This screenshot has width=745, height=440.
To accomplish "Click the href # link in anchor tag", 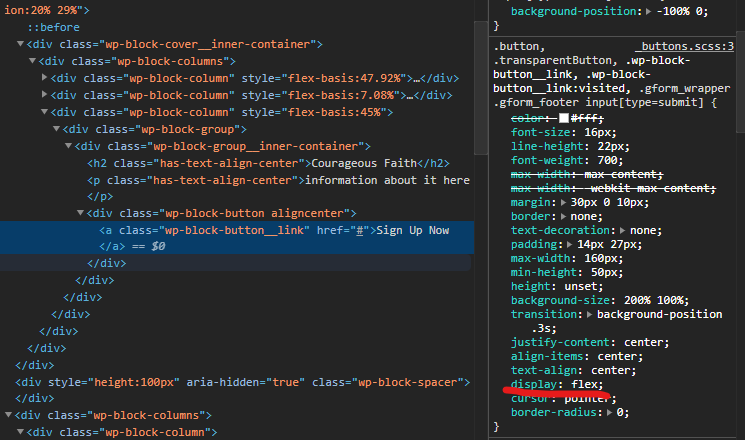I will [x=358, y=231].
